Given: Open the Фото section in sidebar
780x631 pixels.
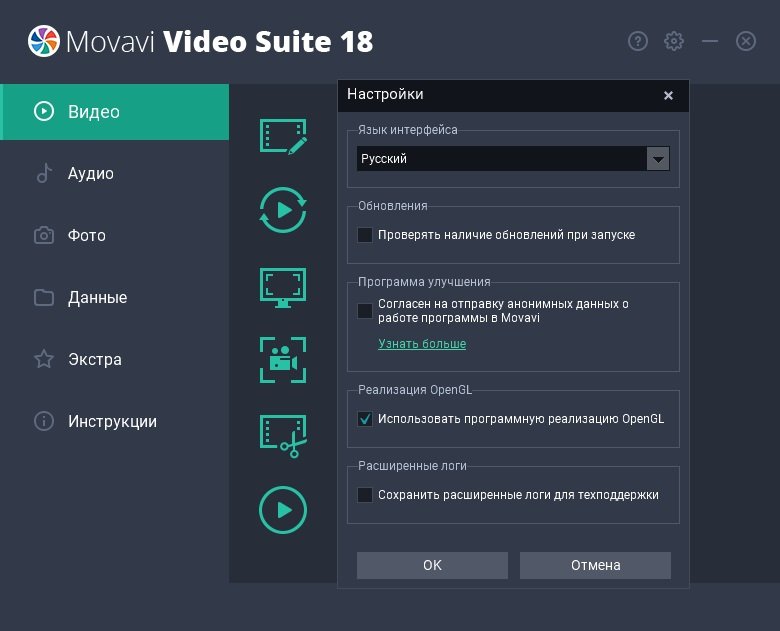Looking at the screenshot, I should click(86, 236).
